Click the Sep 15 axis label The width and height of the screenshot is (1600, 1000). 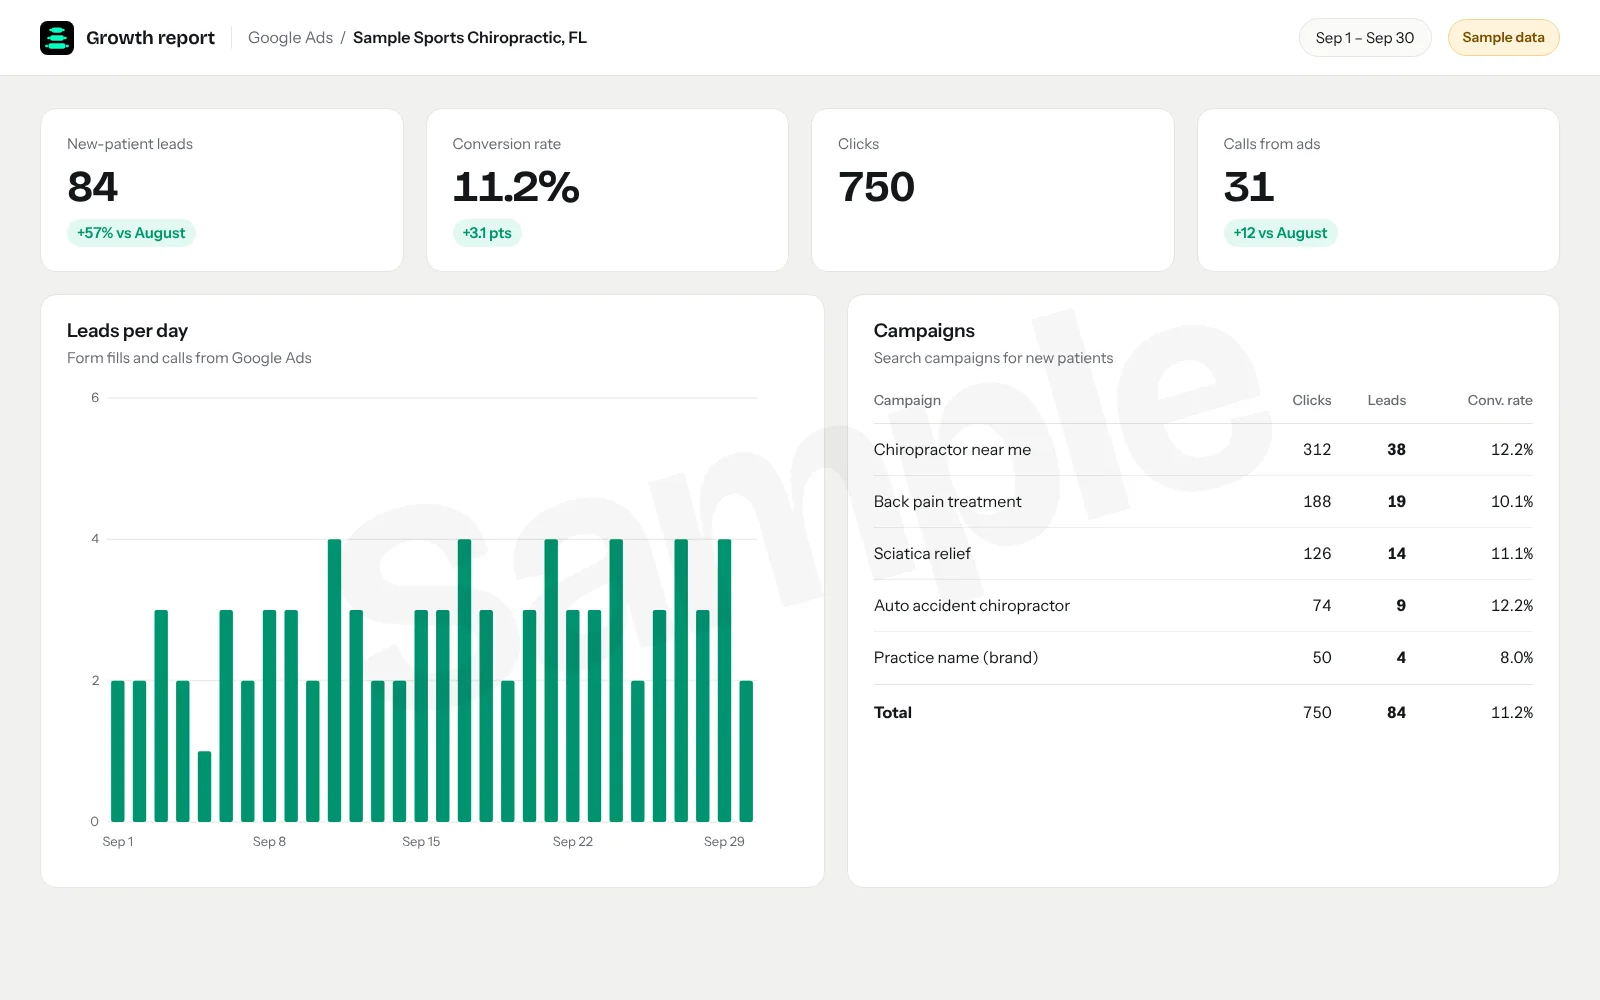pos(421,842)
